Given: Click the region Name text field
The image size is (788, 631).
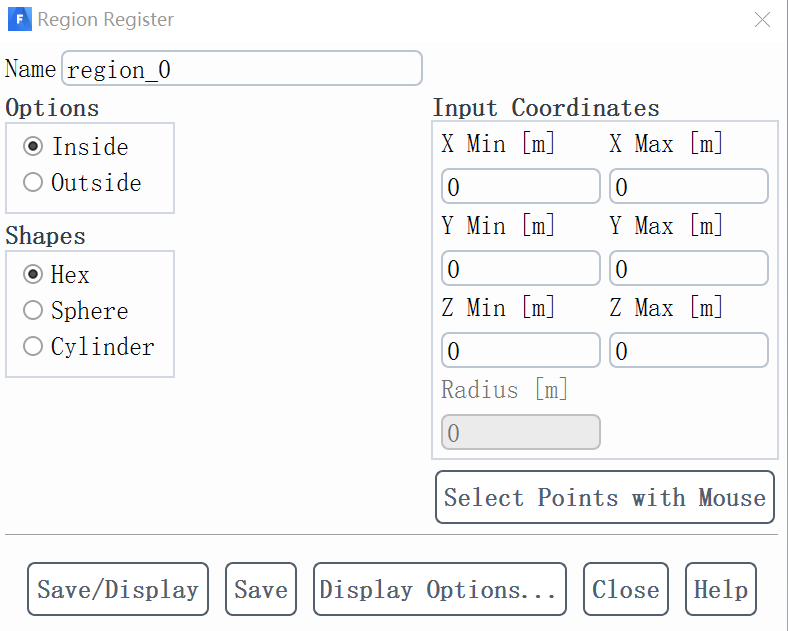Looking at the screenshot, I should (x=242, y=68).
